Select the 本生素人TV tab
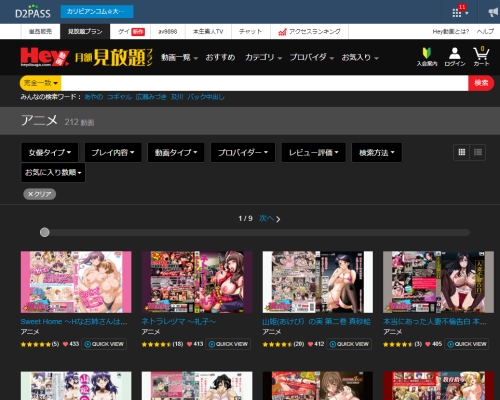The height and width of the screenshot is (400, 500). click(x=208, y=32)
